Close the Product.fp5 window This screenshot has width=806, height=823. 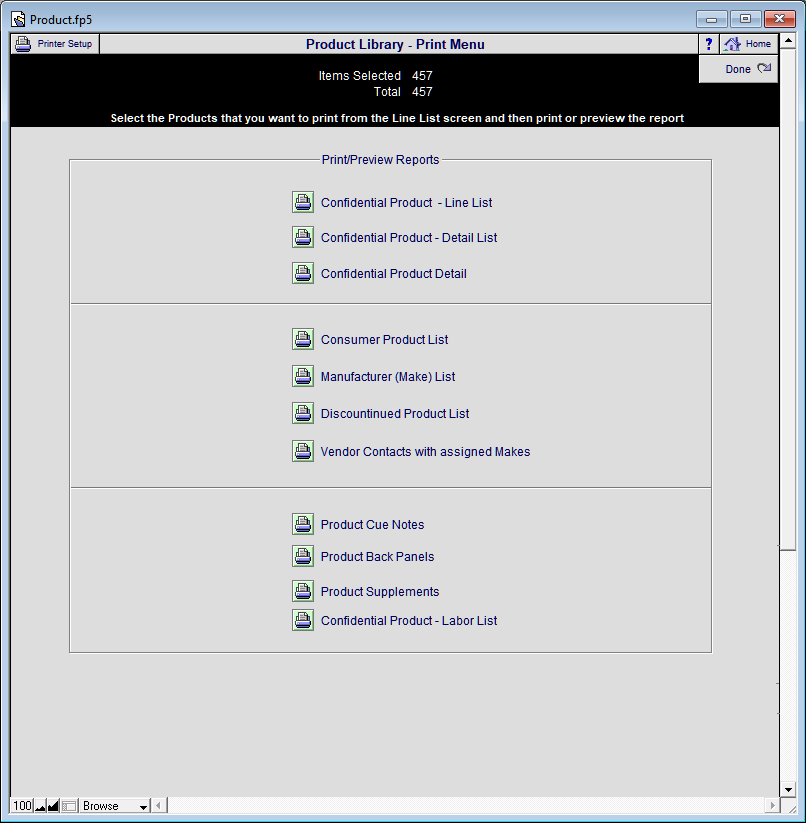779,19
